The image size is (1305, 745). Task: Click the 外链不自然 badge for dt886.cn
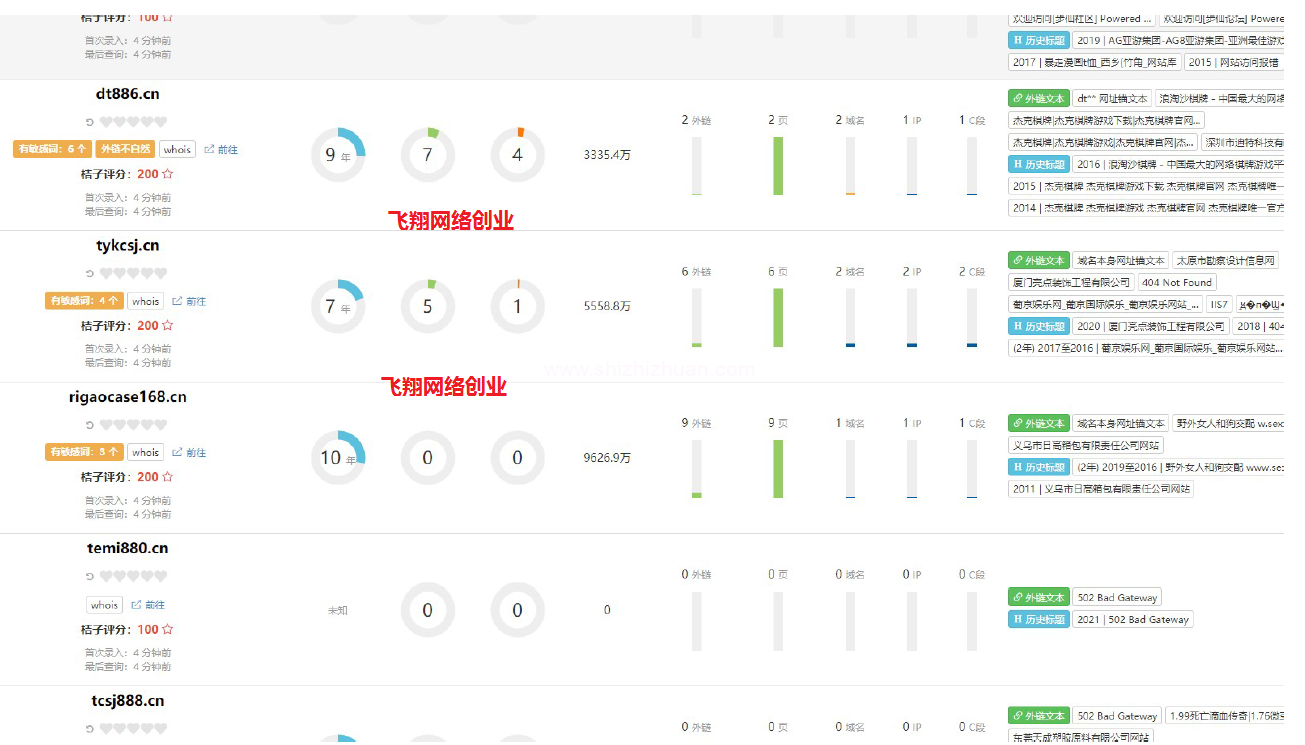tap(125, 150)
